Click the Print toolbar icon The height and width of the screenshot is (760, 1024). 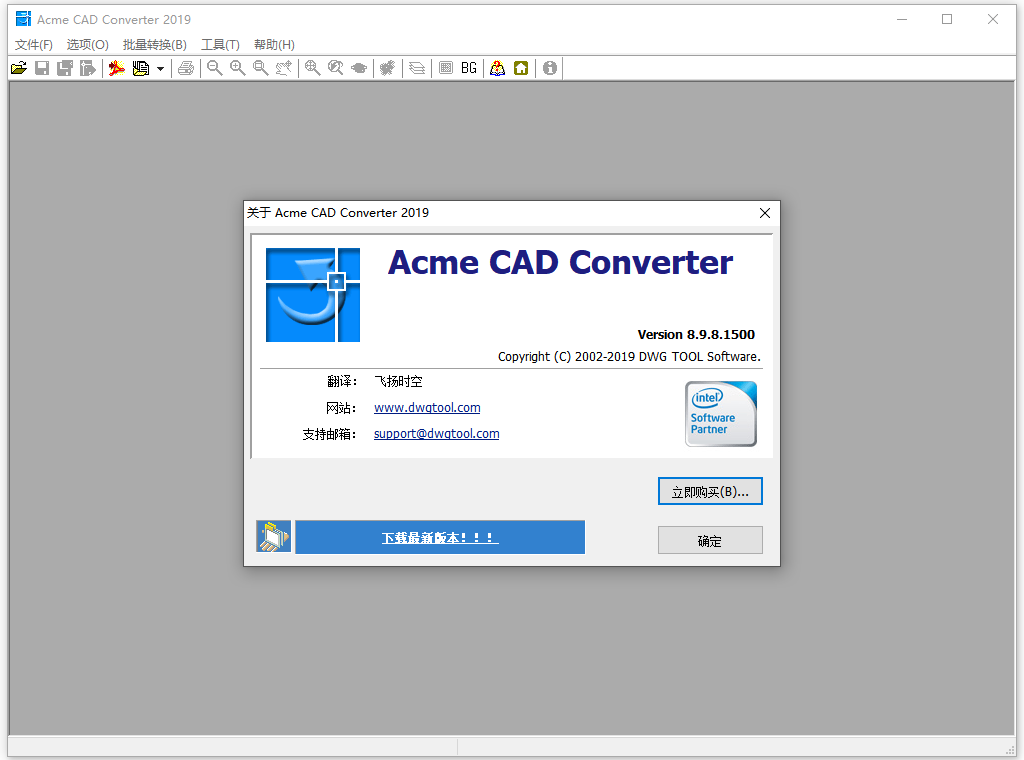point(186,67)
